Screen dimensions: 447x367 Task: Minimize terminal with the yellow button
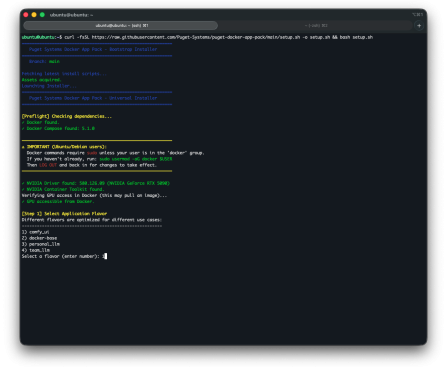click(x=34, y=15)
